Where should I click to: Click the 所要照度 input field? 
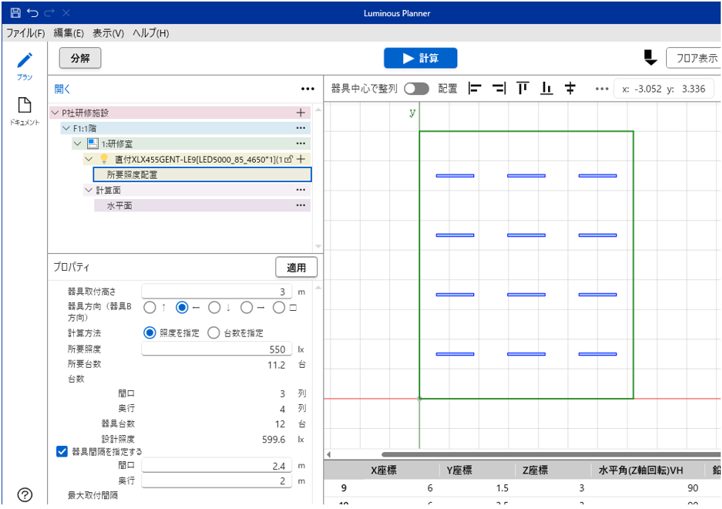pos(216,350)
